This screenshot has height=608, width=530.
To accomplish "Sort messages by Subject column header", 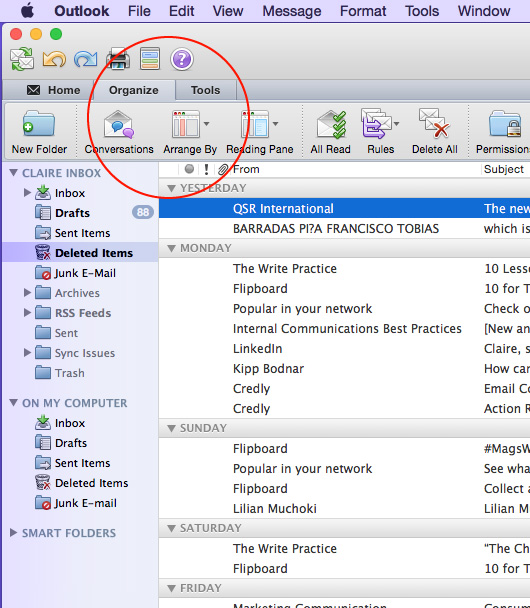I will click(x=506, y=169).
